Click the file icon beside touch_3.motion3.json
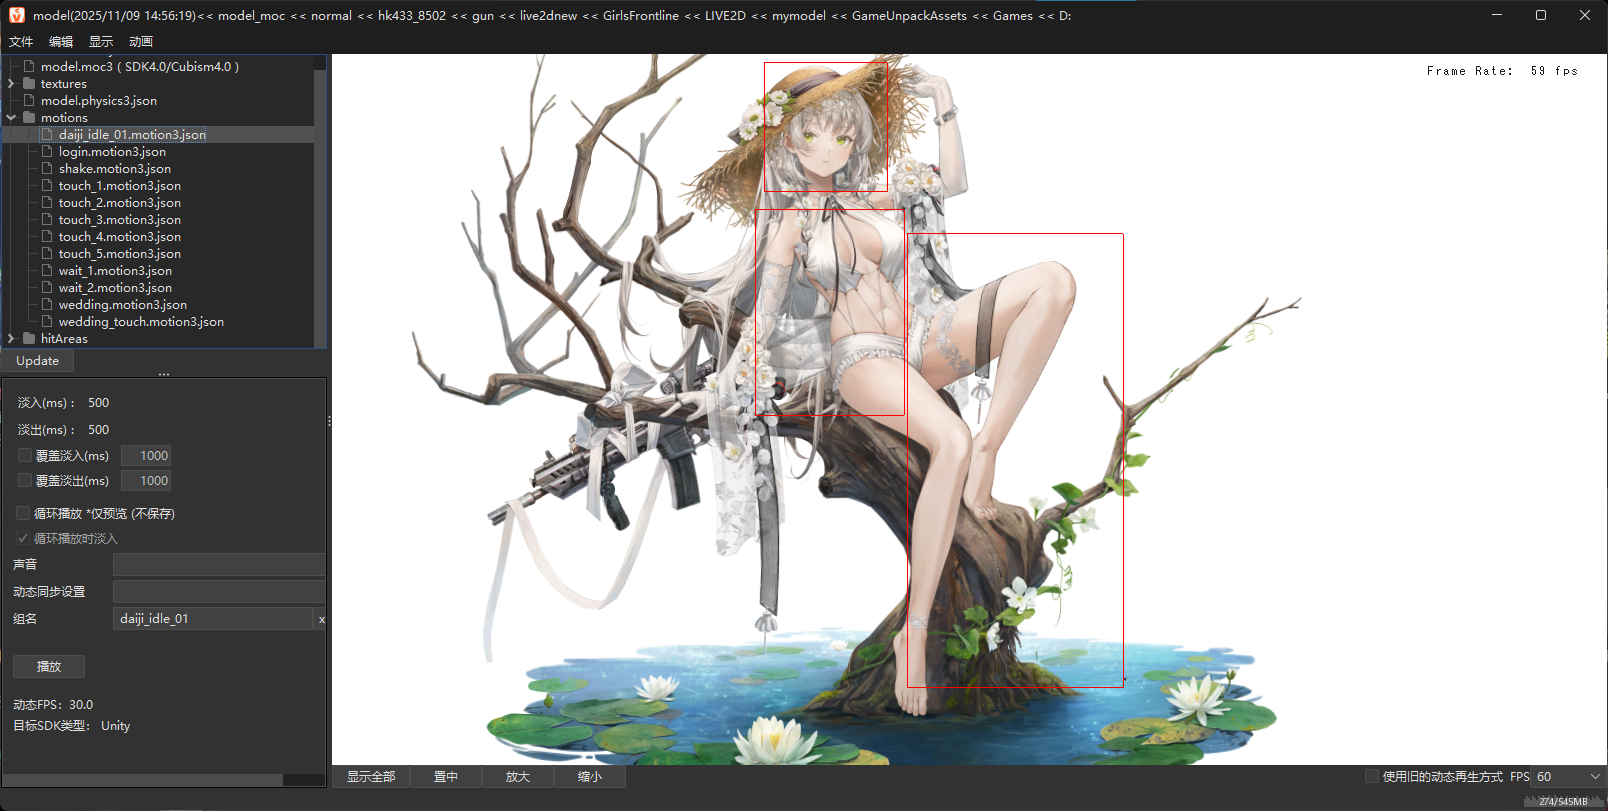Image resolution: width=1608 pixels, height=811 pixels. (x=47, y=219)
